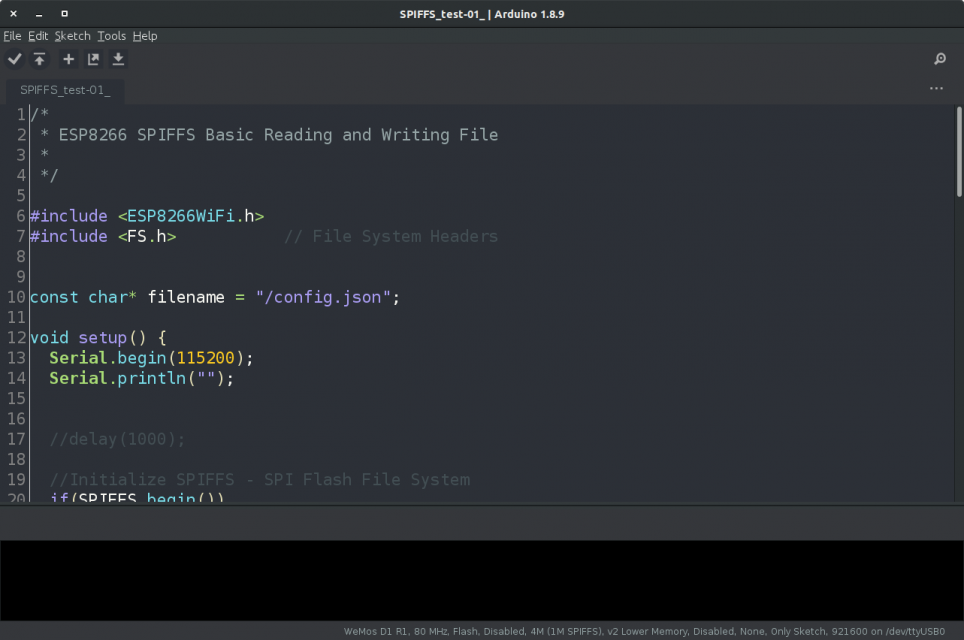Click the #include <FS.h> header line

100,236
